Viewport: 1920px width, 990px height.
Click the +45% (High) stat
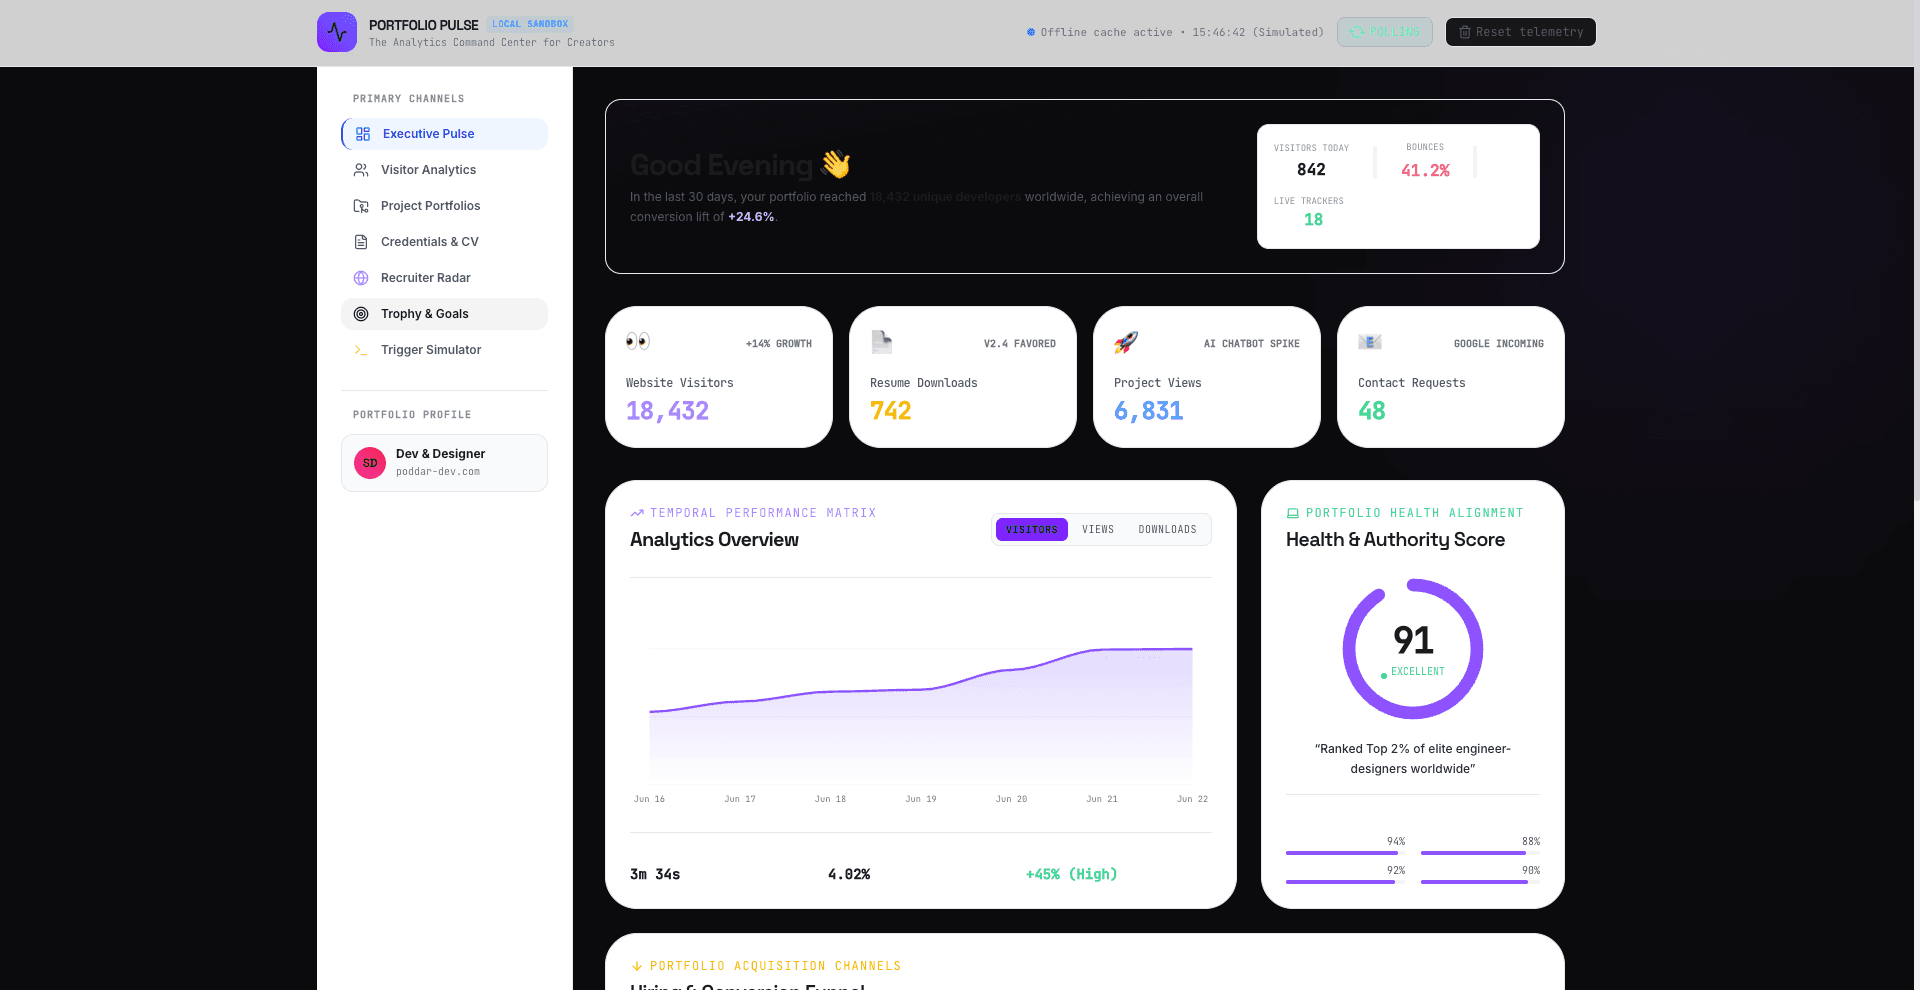1071,874
